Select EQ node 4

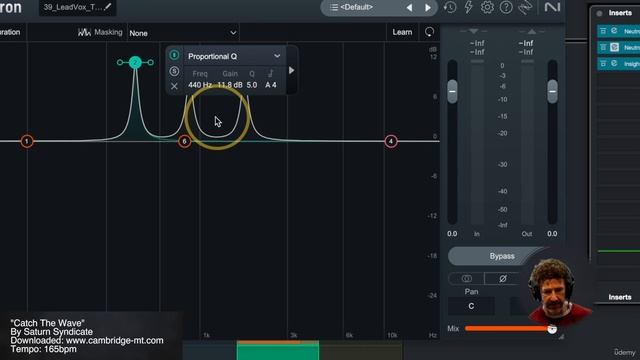[391, 141]
